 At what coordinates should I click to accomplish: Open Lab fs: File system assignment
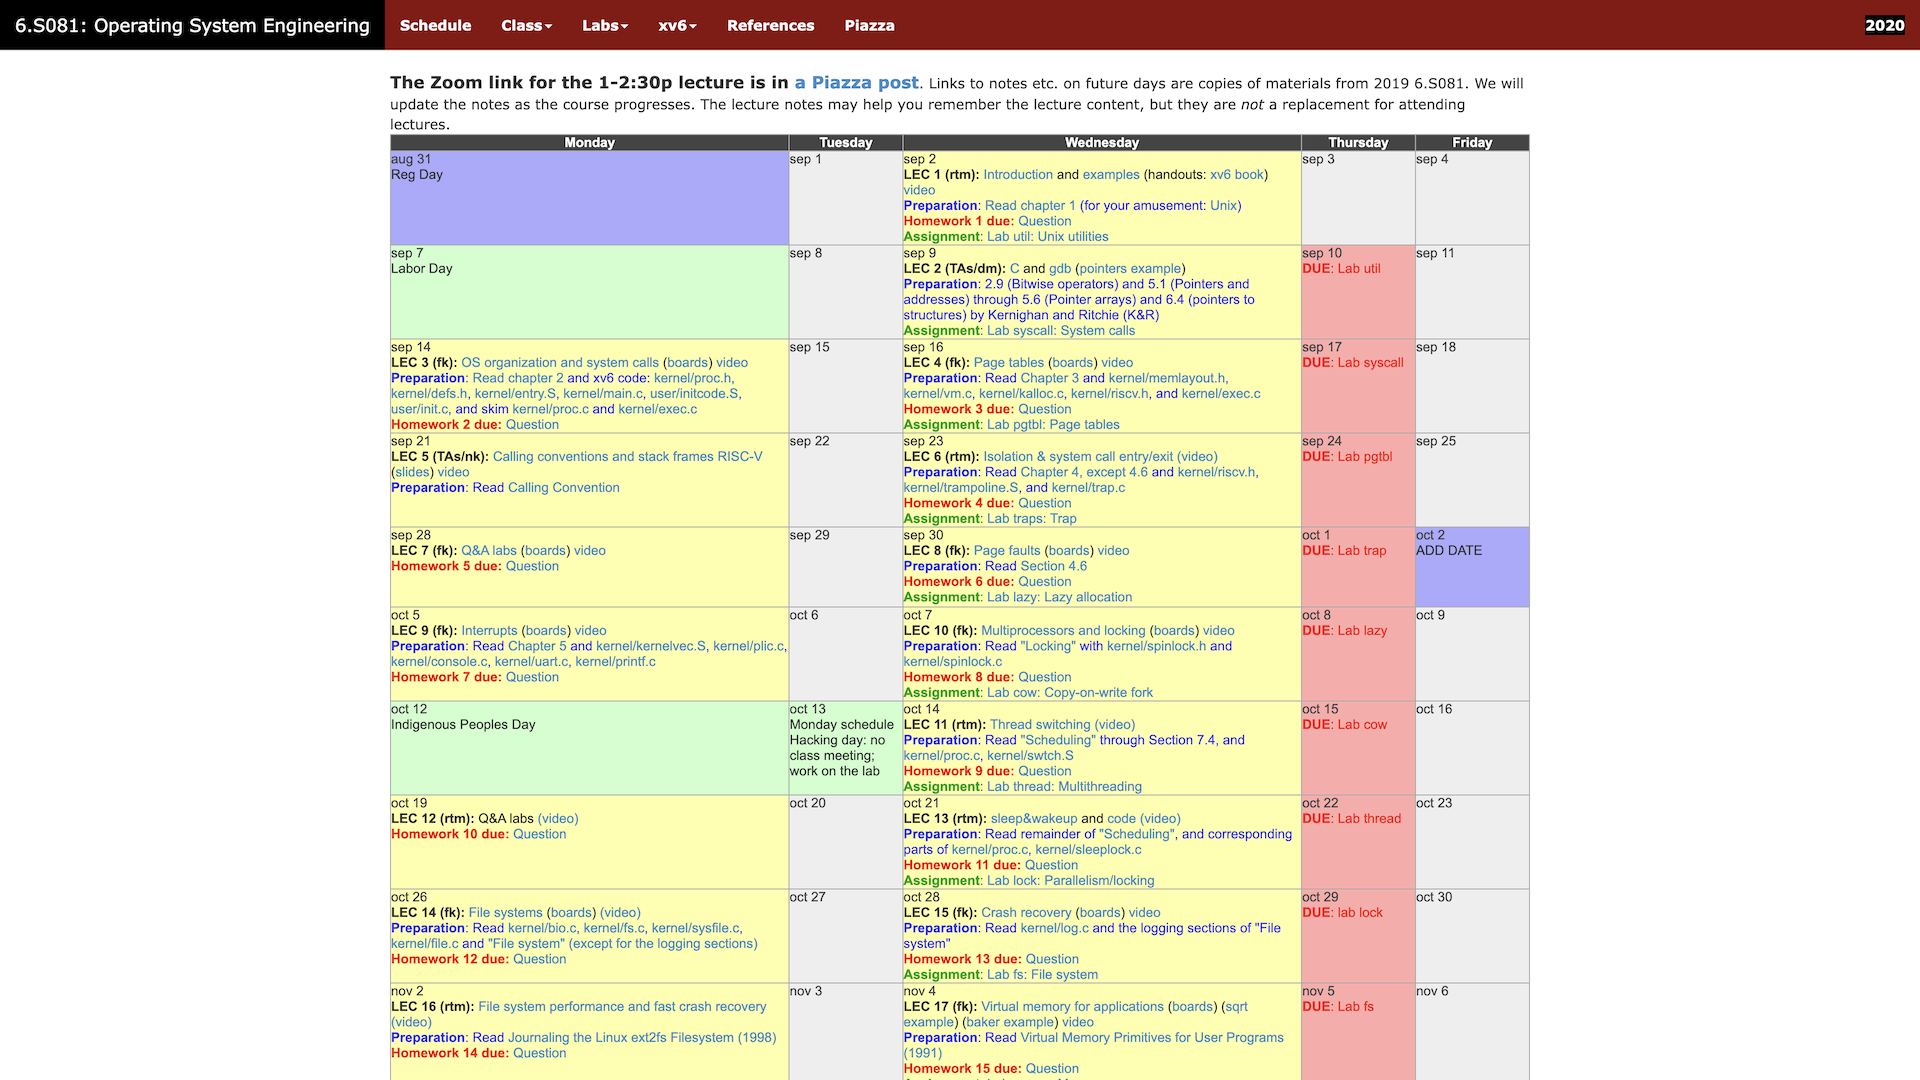1042,975
